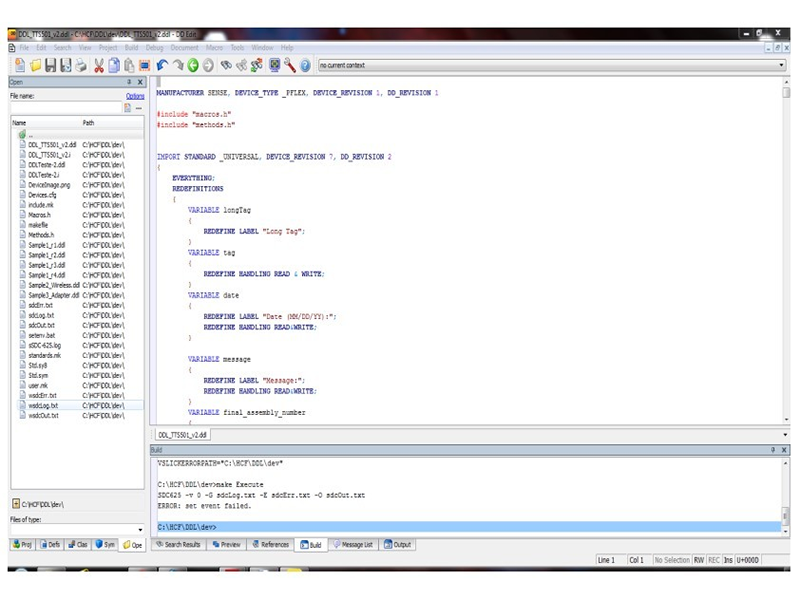Select file Methods.h in the list
800x600 pixels.
pos(41,235)
